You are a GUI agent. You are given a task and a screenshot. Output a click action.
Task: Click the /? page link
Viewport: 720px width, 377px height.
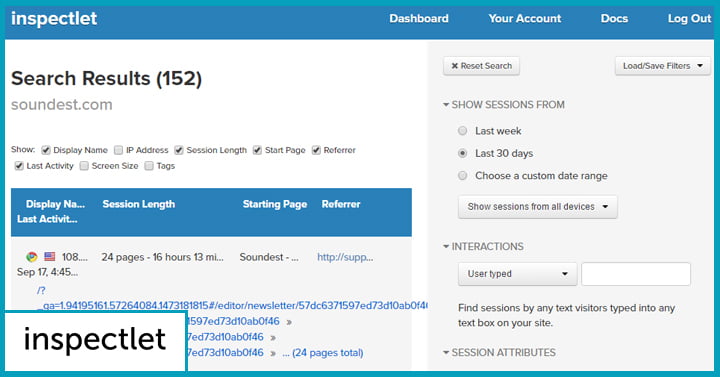coord(41,290)
